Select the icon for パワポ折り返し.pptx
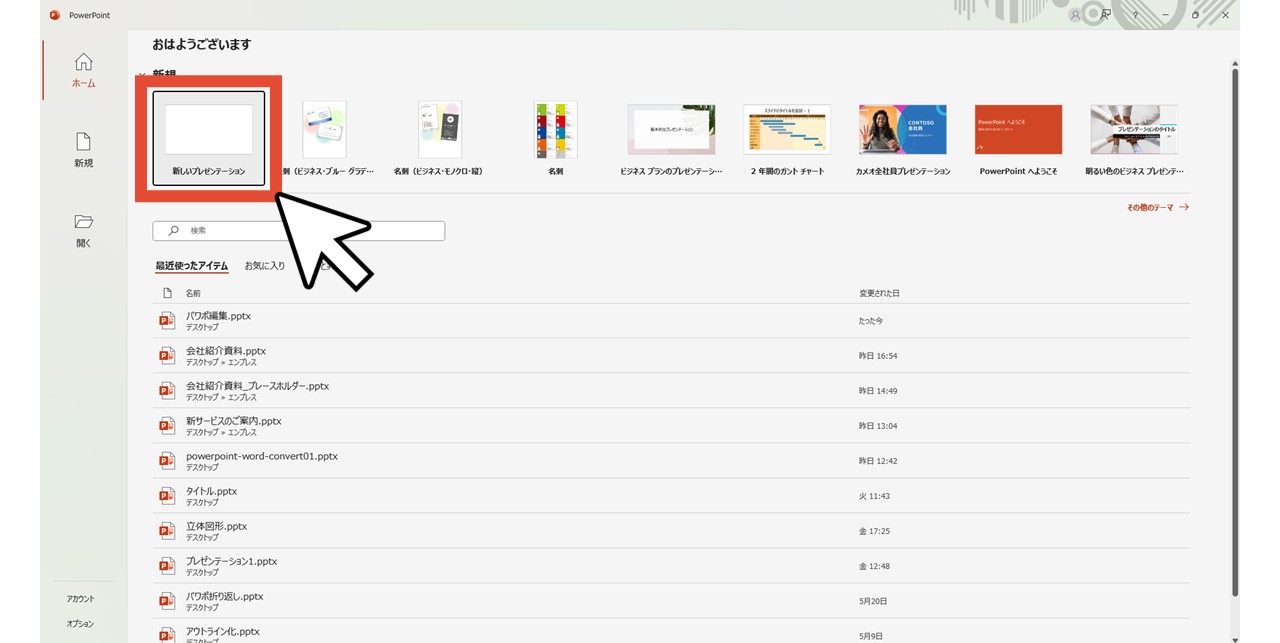This screenshot has height=643, width=1280. tap(167, 600)
